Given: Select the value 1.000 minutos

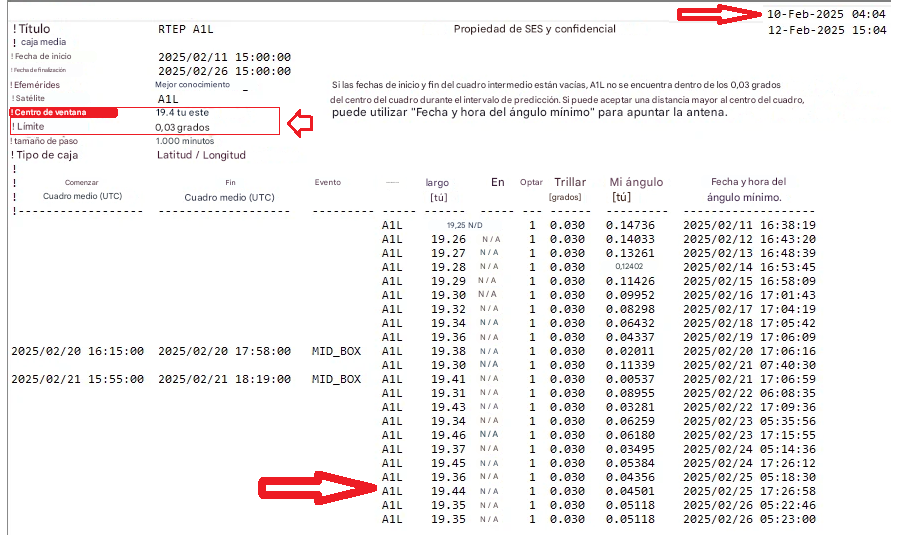Looking at the screenshot, I should 185,141.
